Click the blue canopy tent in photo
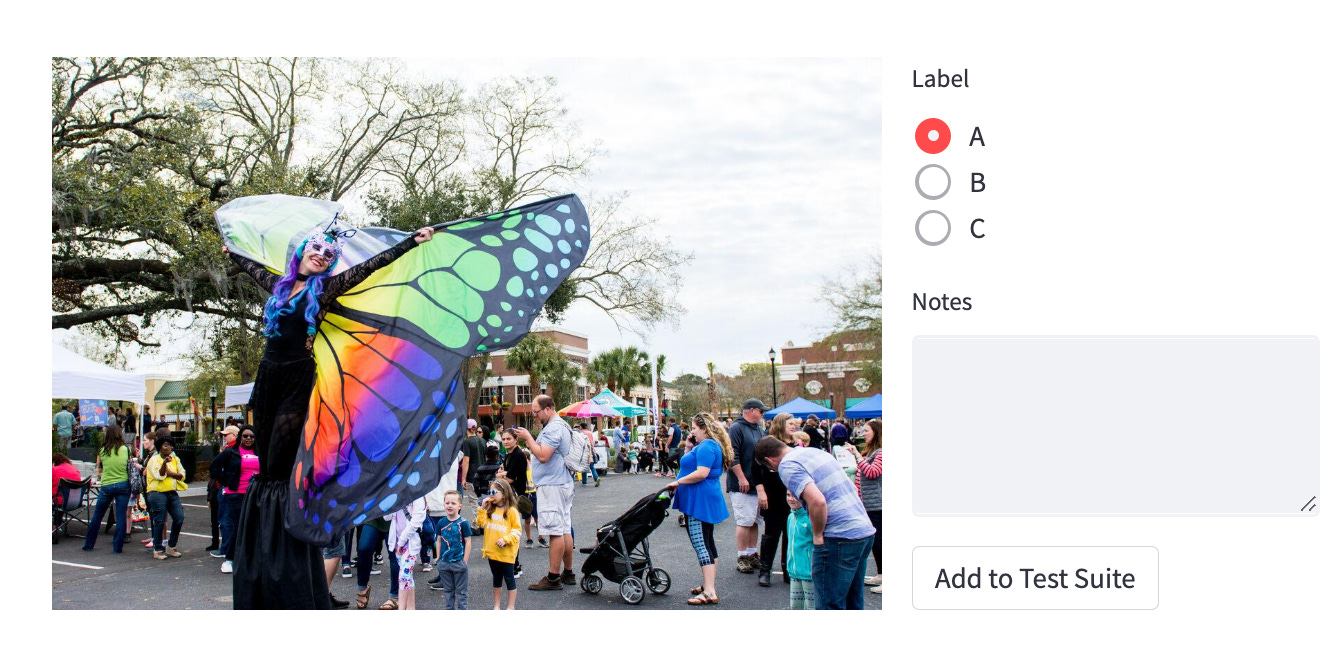Screen dimensions: 1344x658 click(800, 408)
